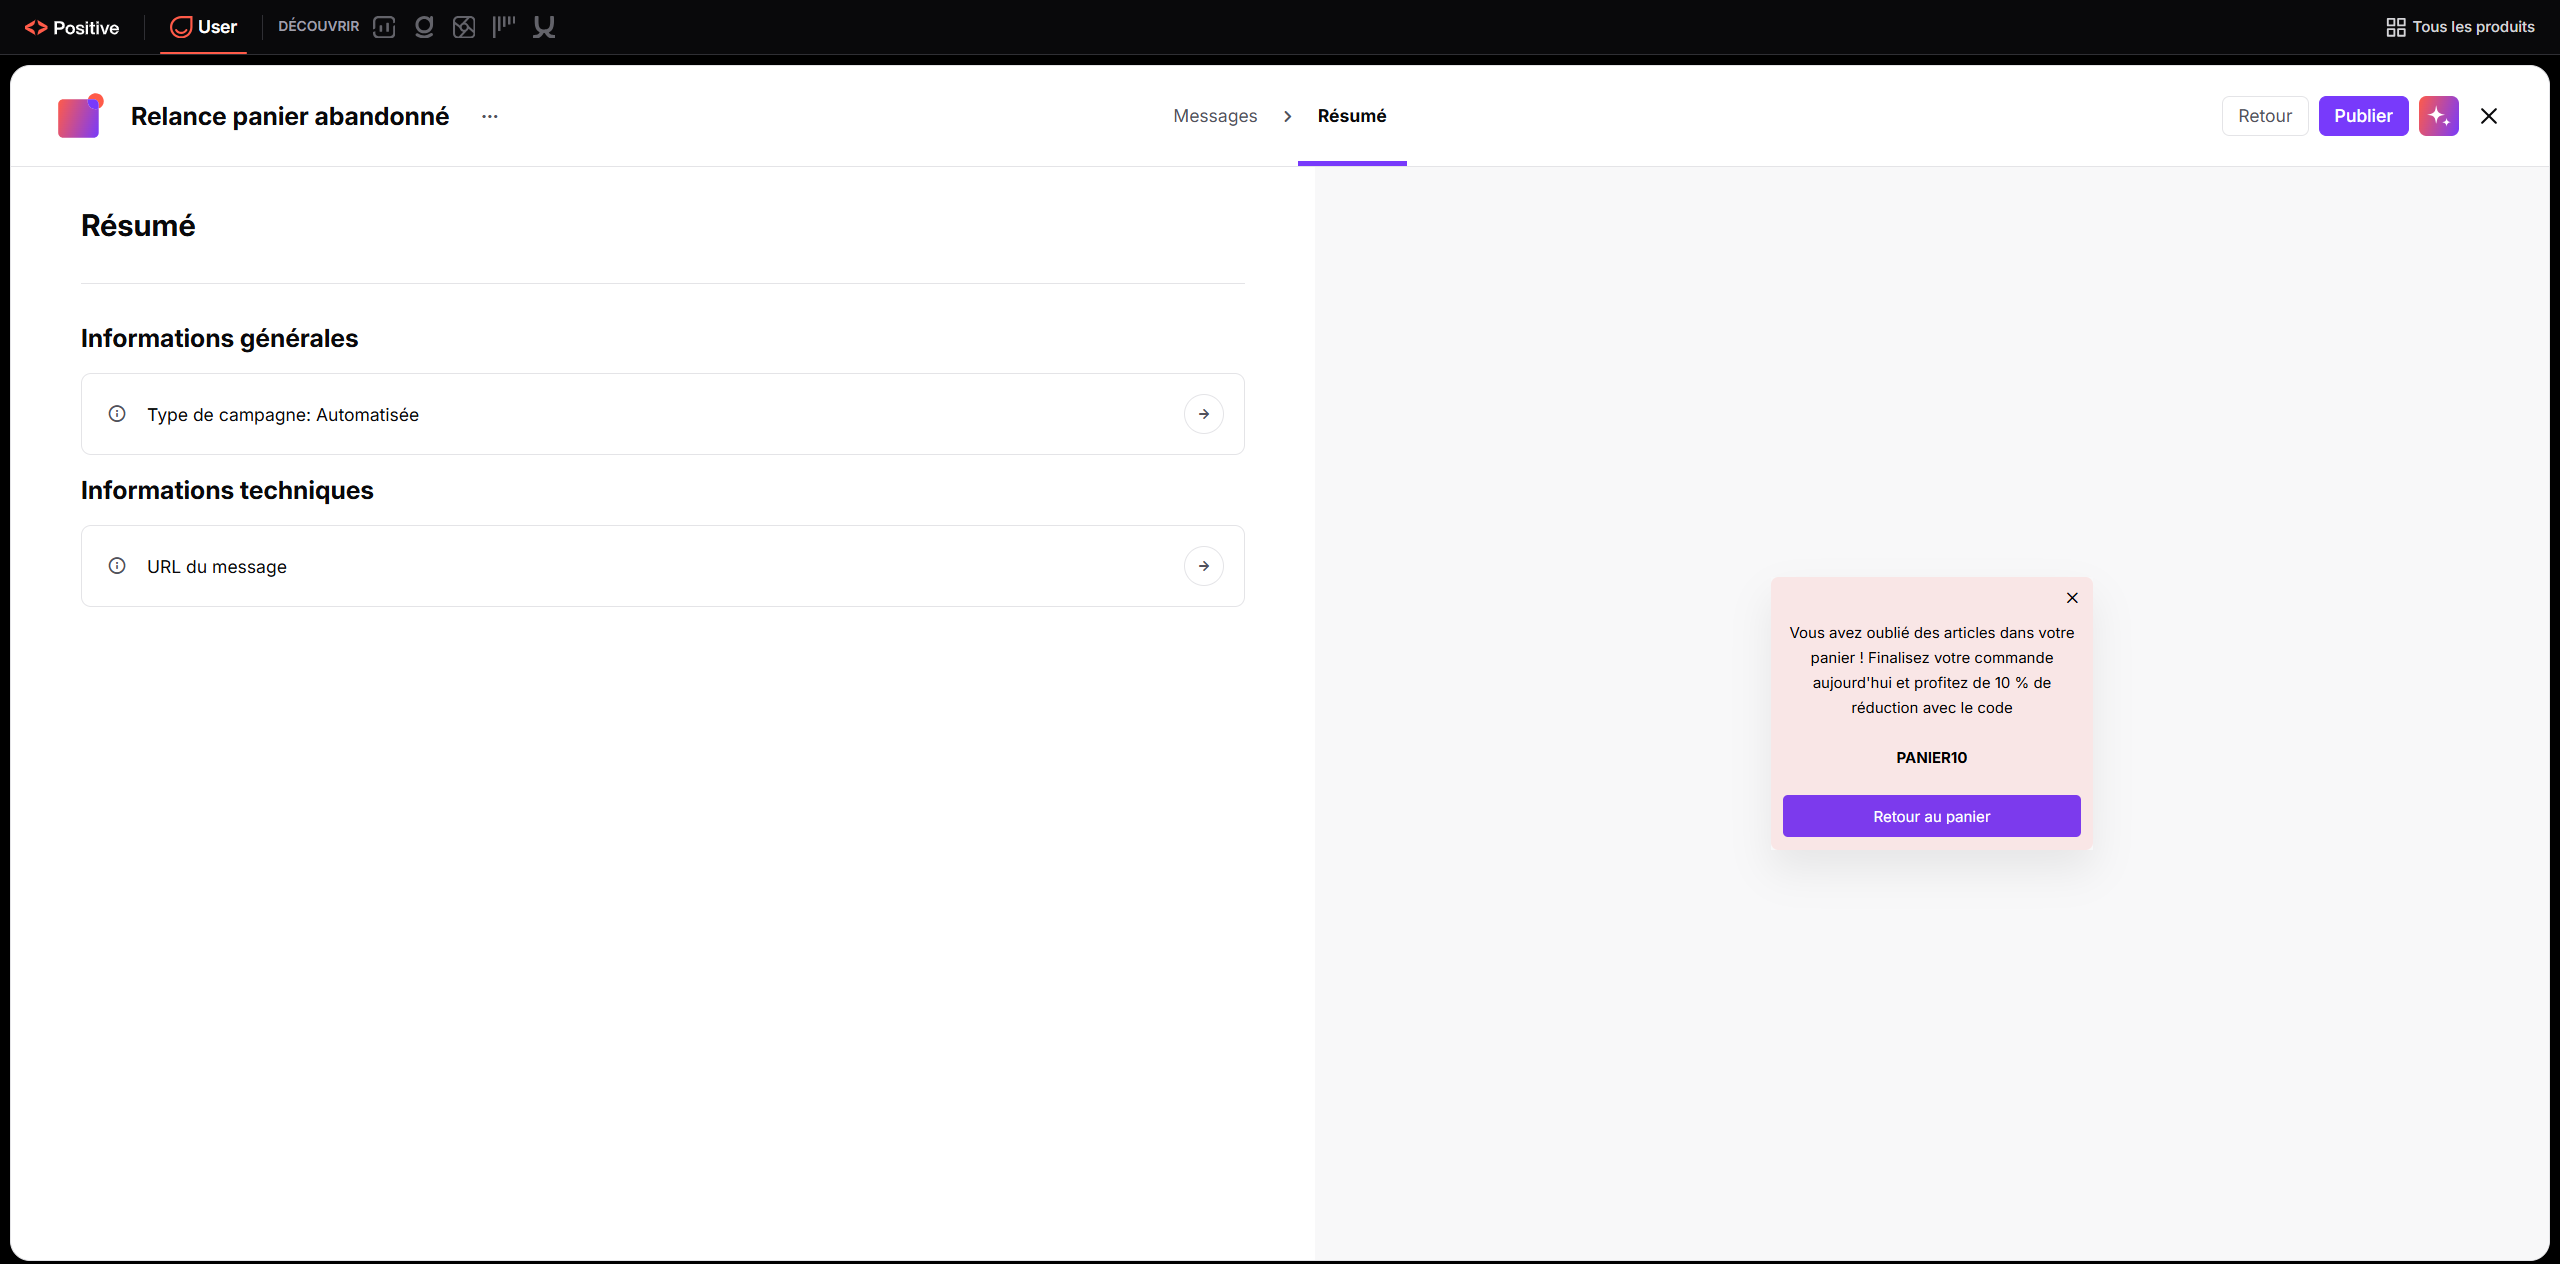The height and width of the screenshot is (1264, 2560).
Task: Click the Relance panier abandonné title
Action: (290, 116)
